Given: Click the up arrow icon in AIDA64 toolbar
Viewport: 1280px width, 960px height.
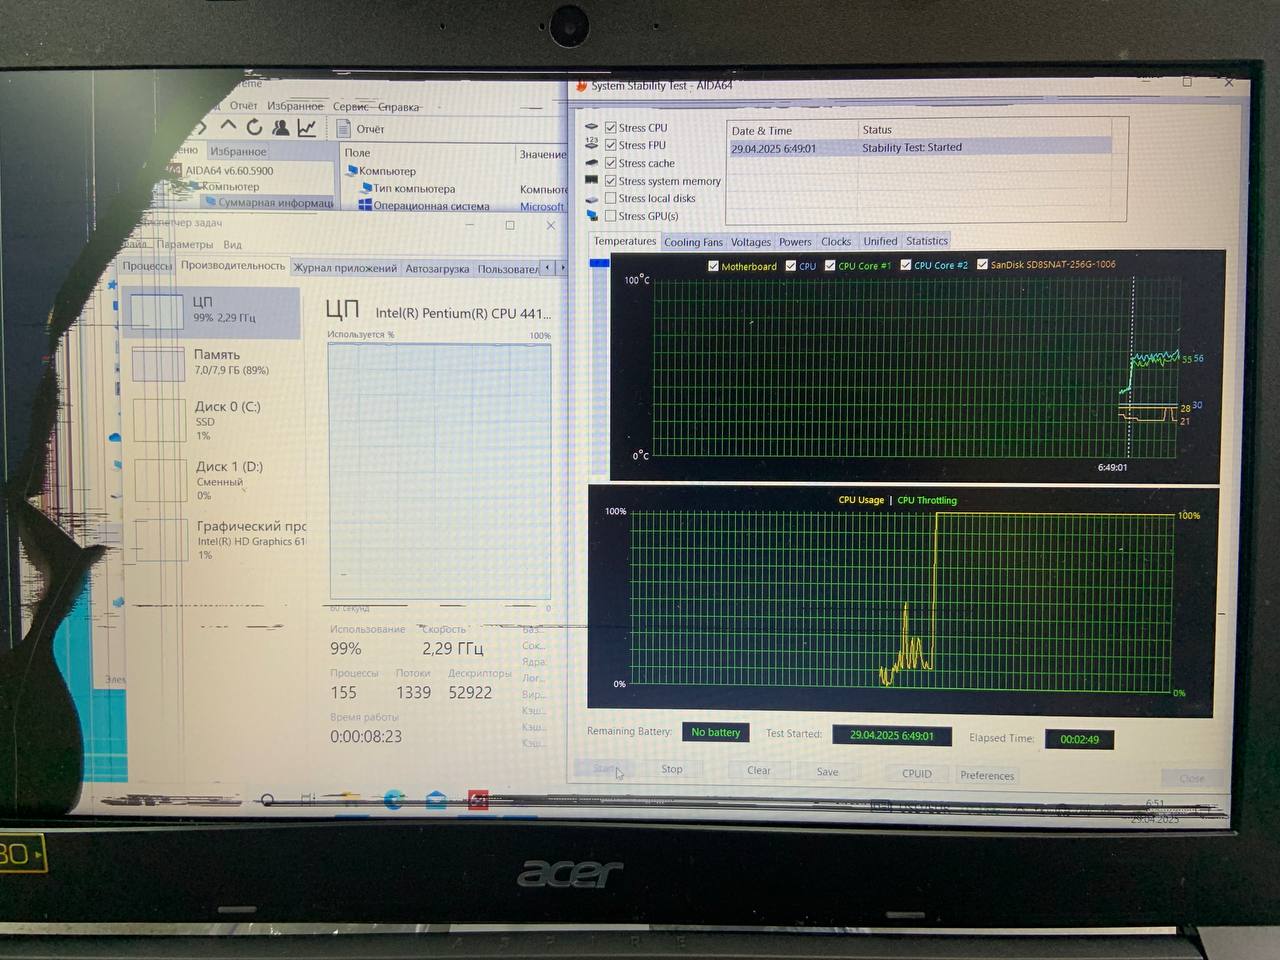Looking at the screenshot, I should (x=228, y=126).
